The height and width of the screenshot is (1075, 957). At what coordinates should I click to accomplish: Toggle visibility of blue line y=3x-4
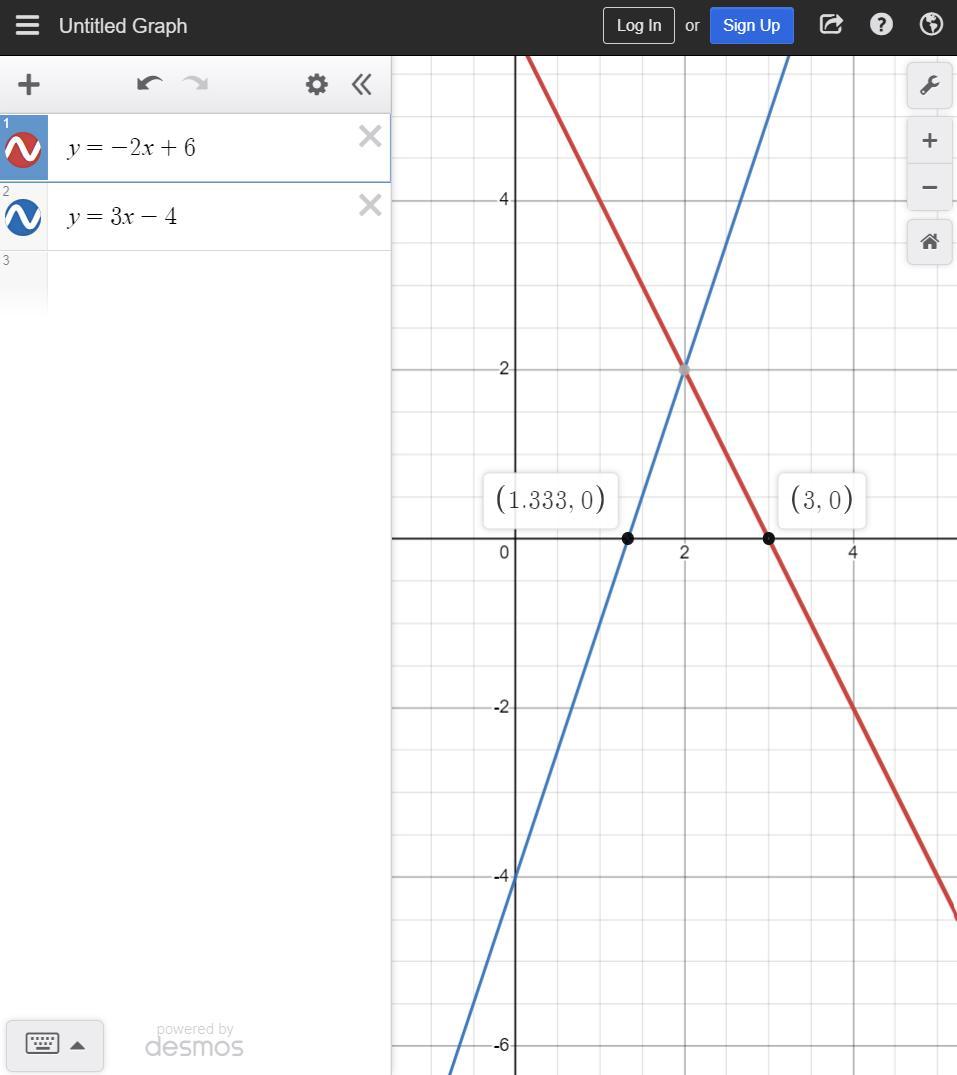23,217
